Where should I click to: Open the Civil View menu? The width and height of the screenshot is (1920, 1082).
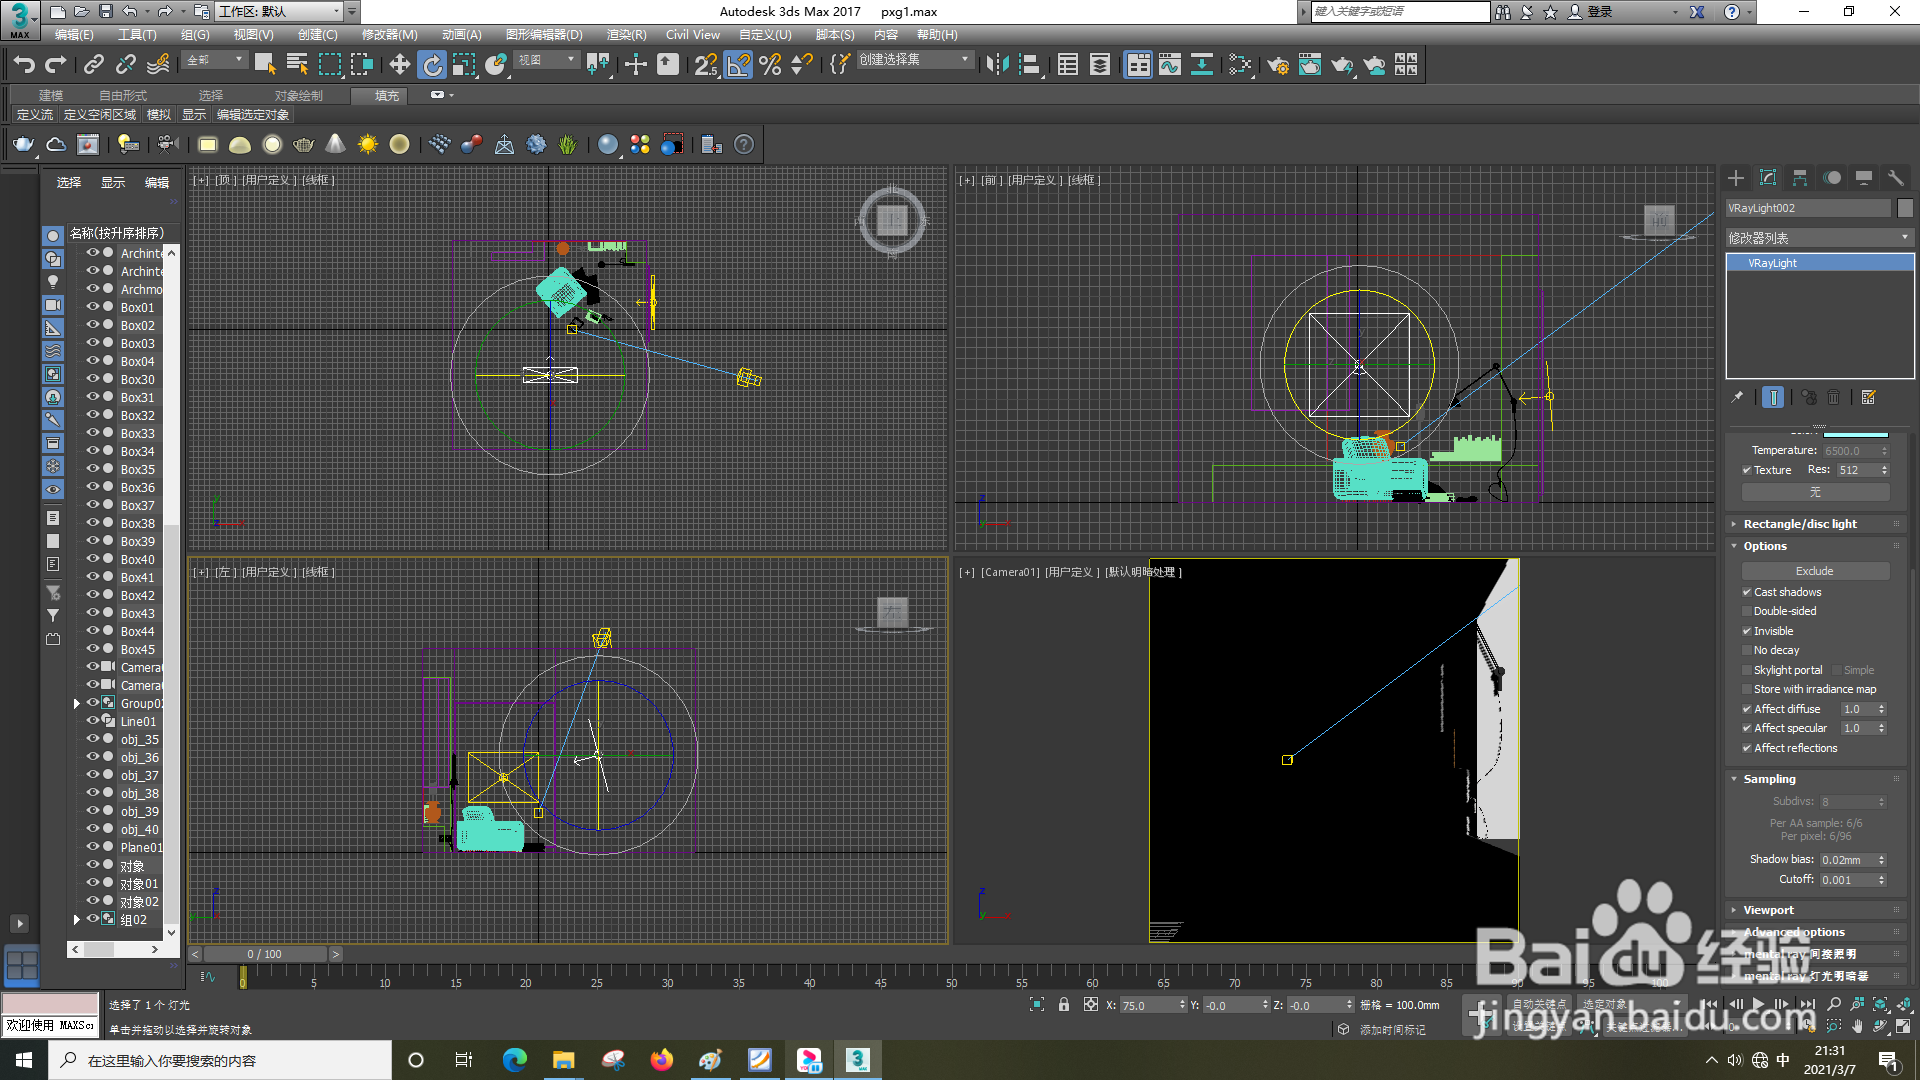tap(692, 35)
